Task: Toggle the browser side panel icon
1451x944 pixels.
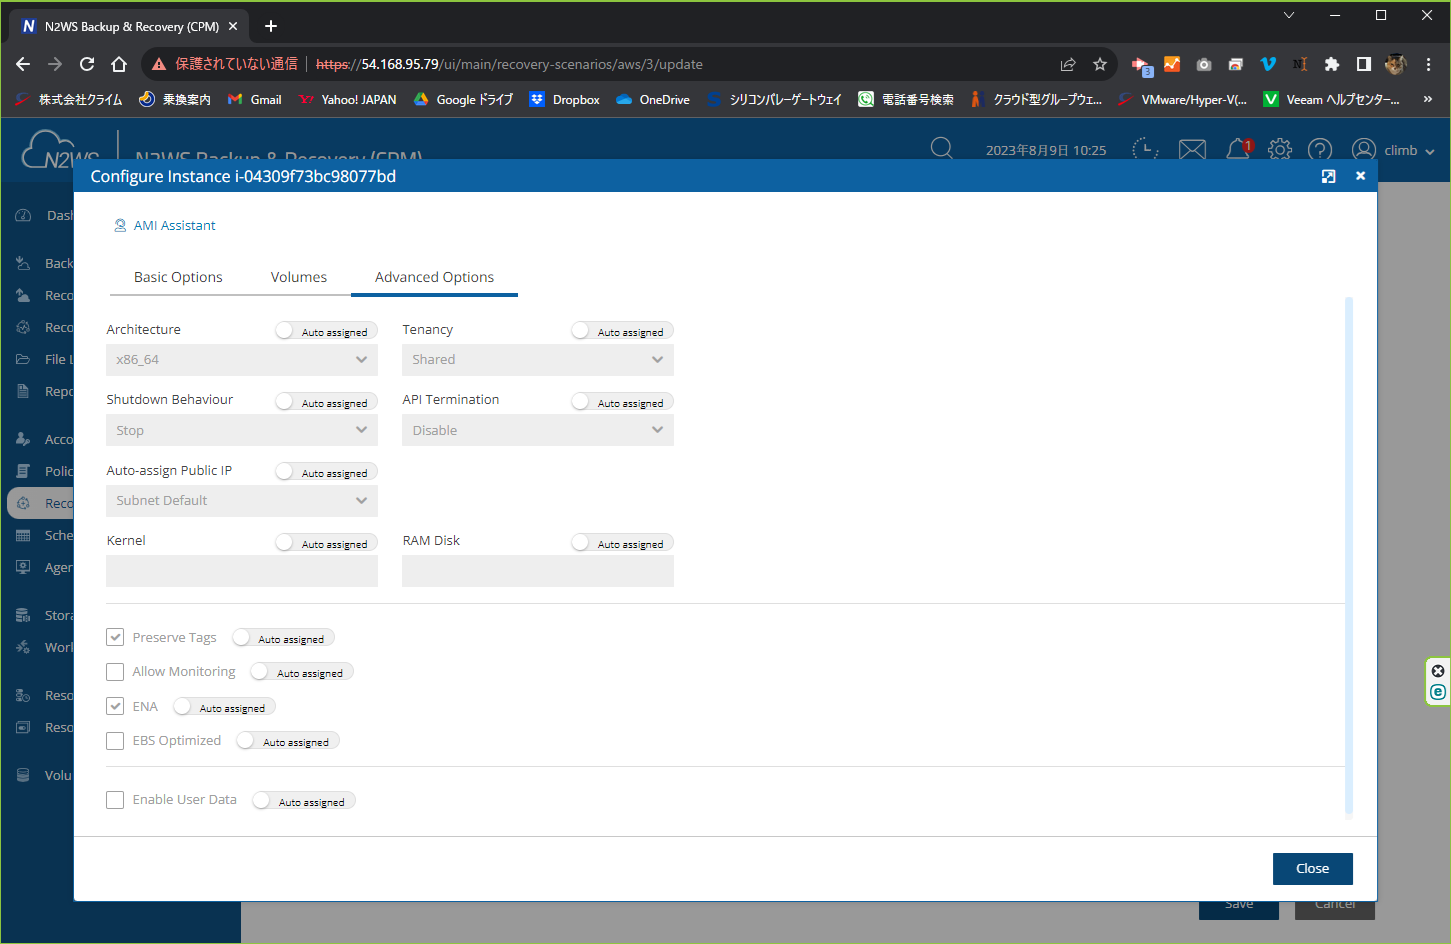Action: (1364, 64)
